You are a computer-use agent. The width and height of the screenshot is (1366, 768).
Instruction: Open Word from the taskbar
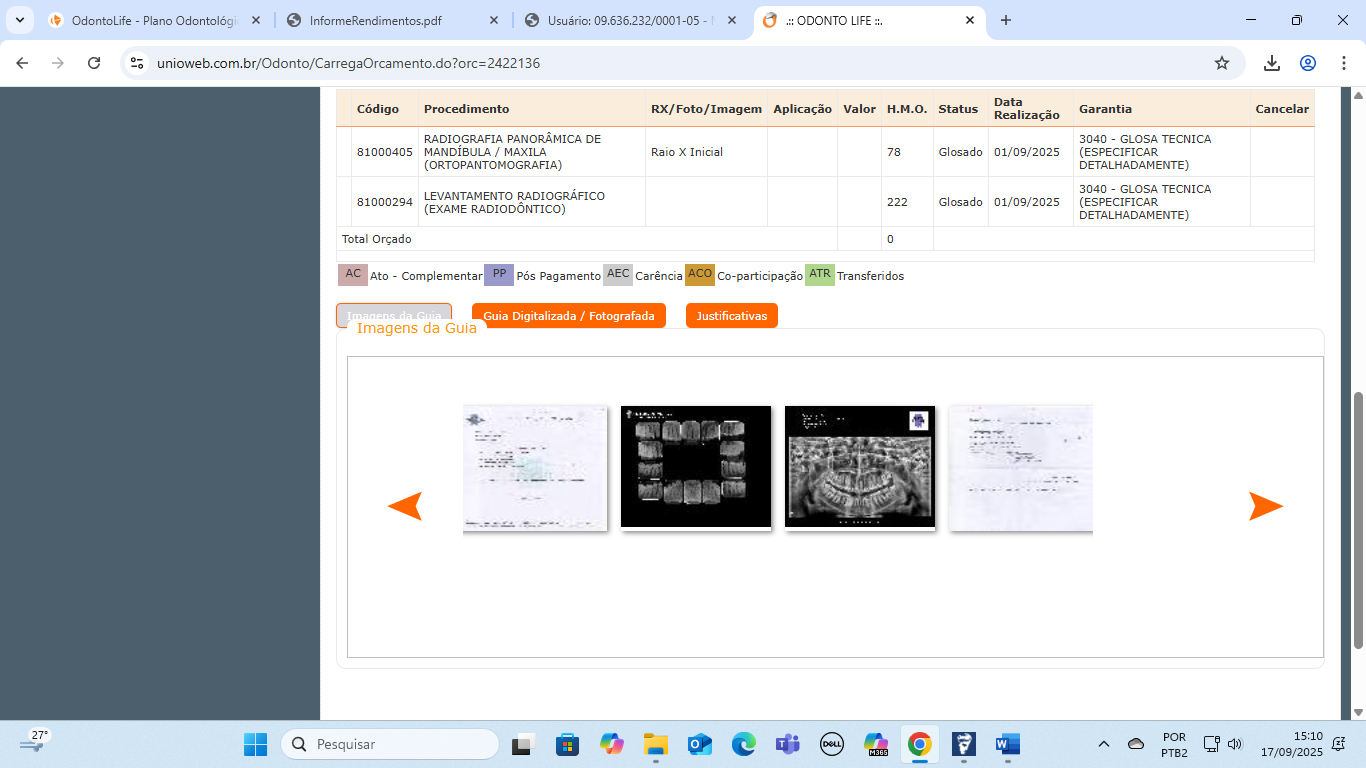pos(1007,744)
